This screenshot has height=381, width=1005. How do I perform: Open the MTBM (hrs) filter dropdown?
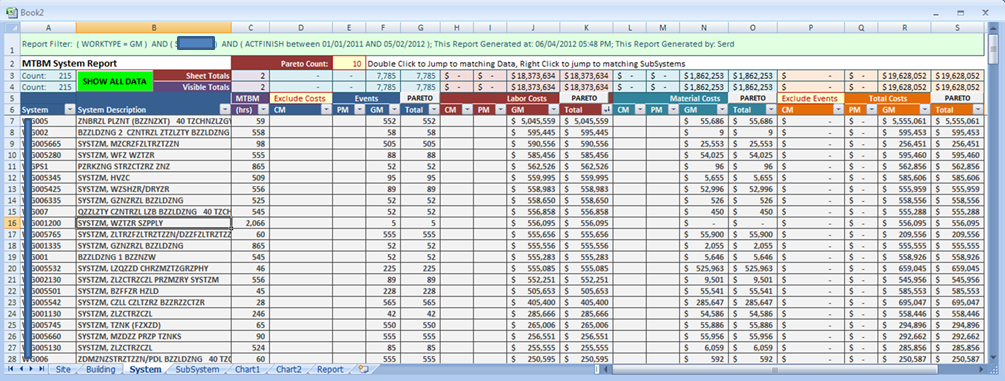[x=263, y=110]
